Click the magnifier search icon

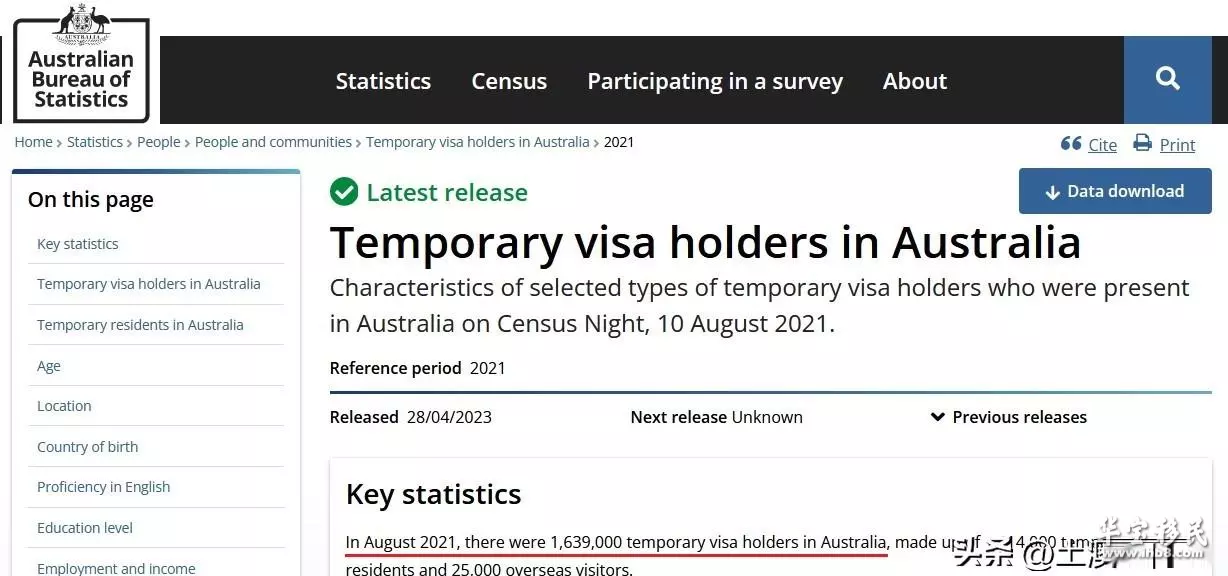pyautogui.click(x=1167, y=79)
